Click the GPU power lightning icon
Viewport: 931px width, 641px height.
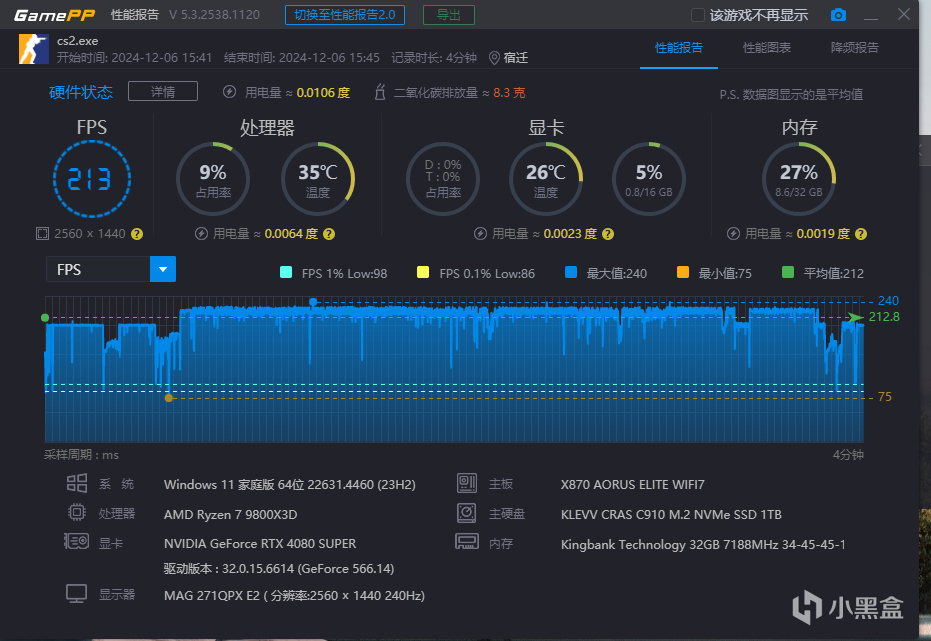480,234
